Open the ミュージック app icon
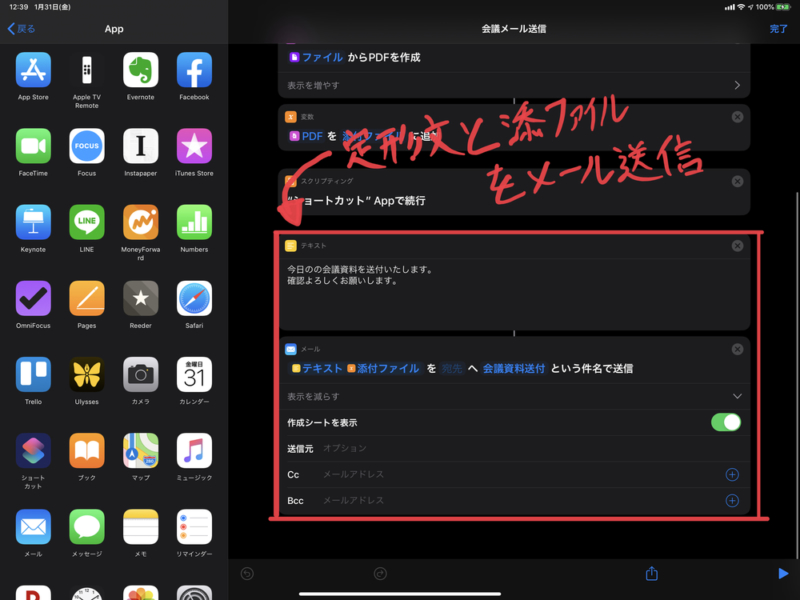 (x=194, y=451)
